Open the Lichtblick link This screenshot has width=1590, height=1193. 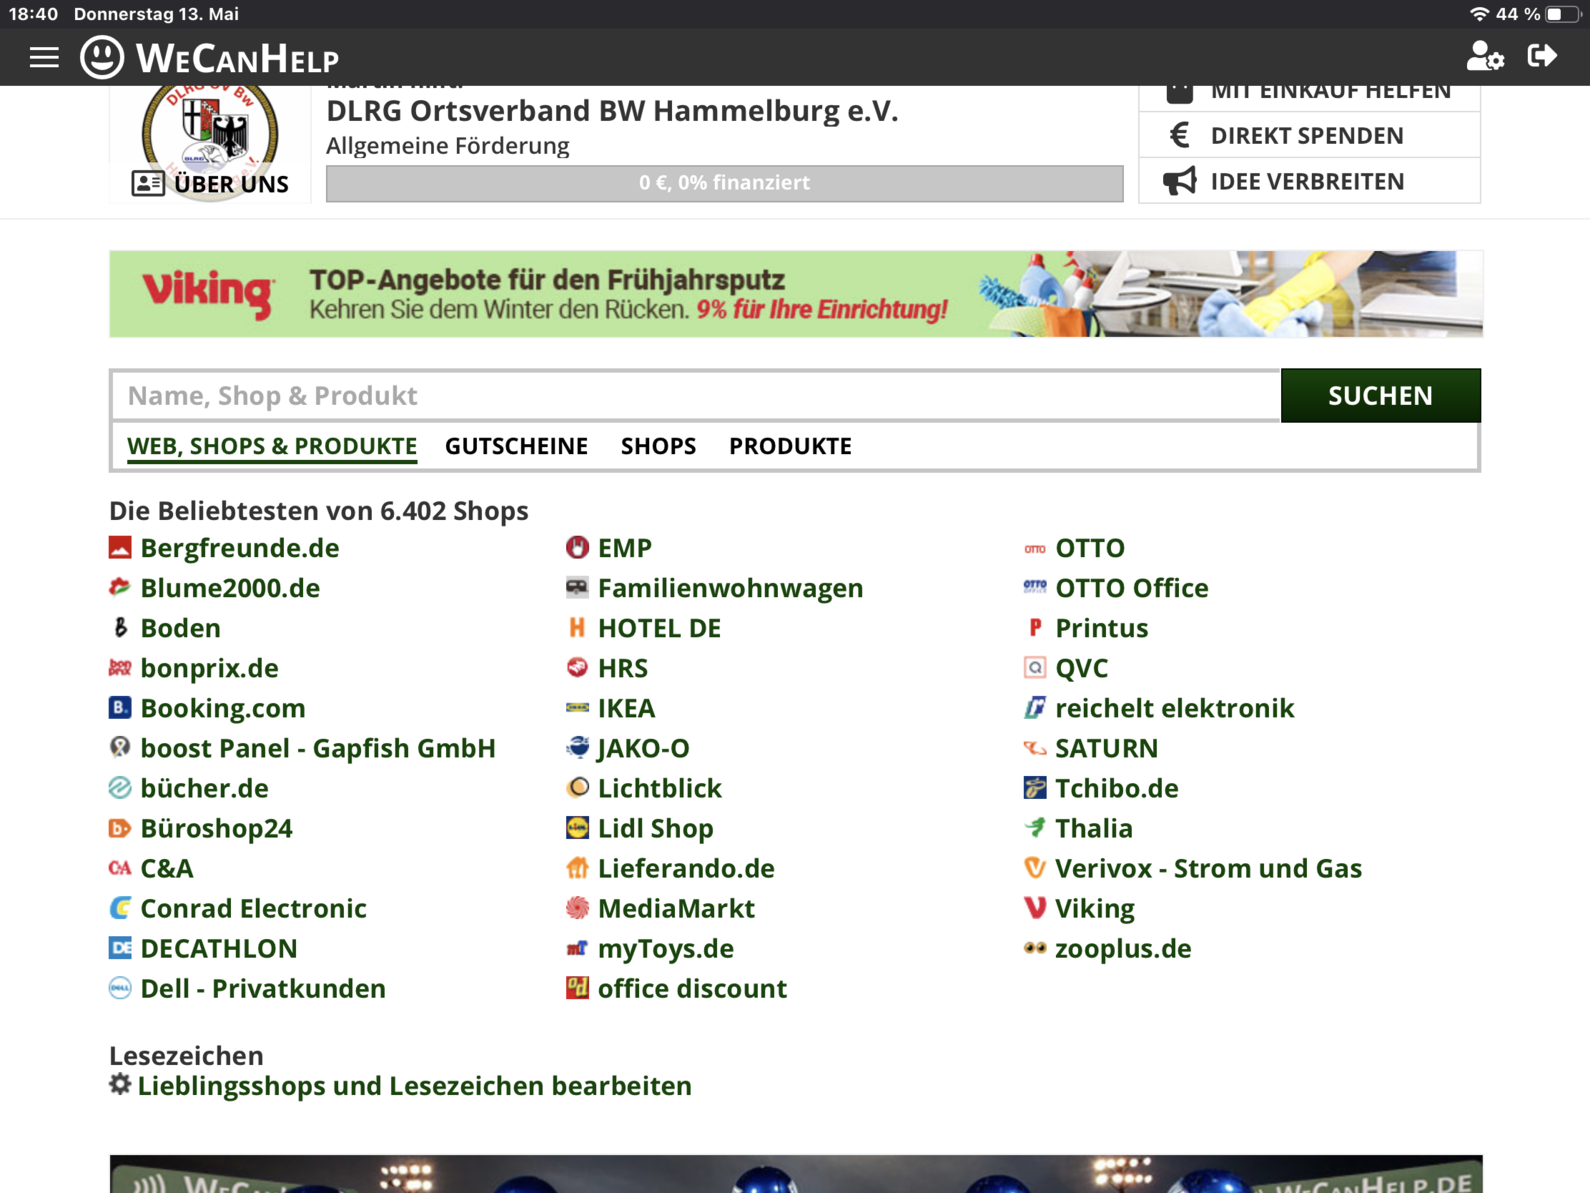(660, 788)
